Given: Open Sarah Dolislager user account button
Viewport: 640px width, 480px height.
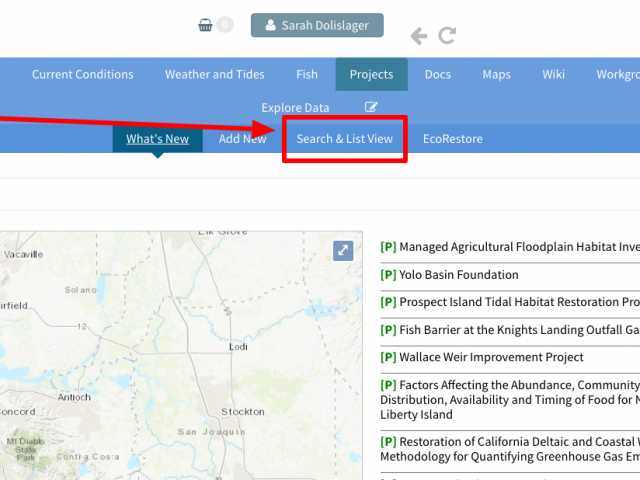Looking at the screenshot, I should [x=317, y=25].
